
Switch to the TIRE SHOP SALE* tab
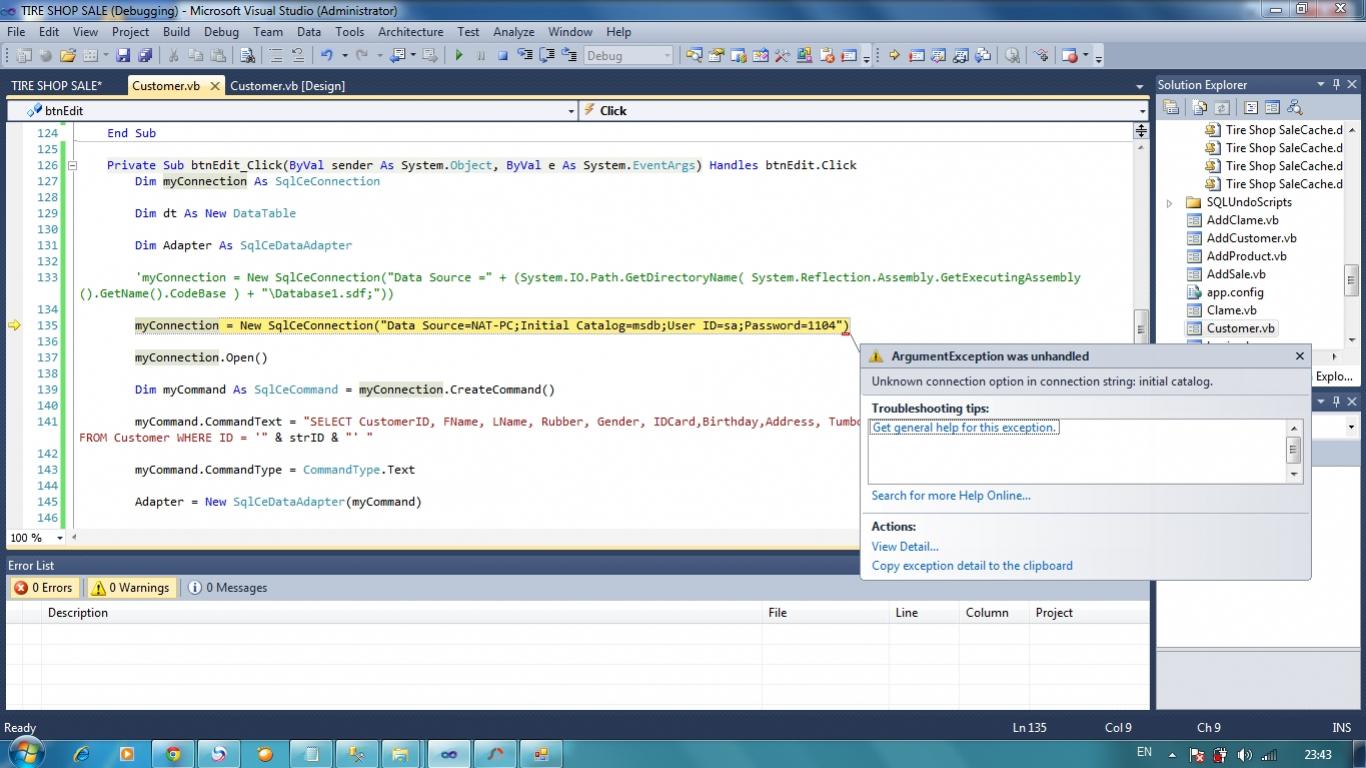[57, 86]
